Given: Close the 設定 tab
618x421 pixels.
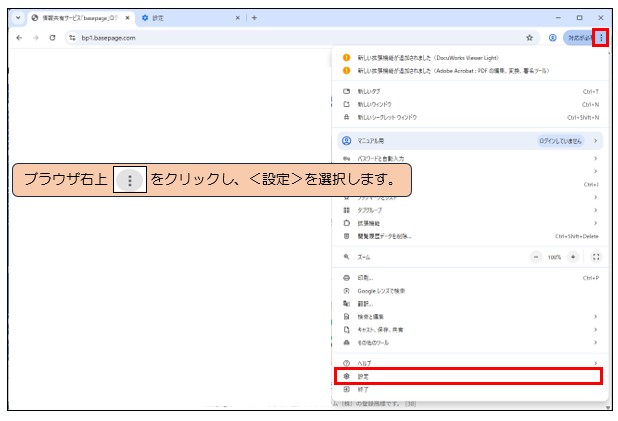Looking at the screenshot, I should [238, 18].
